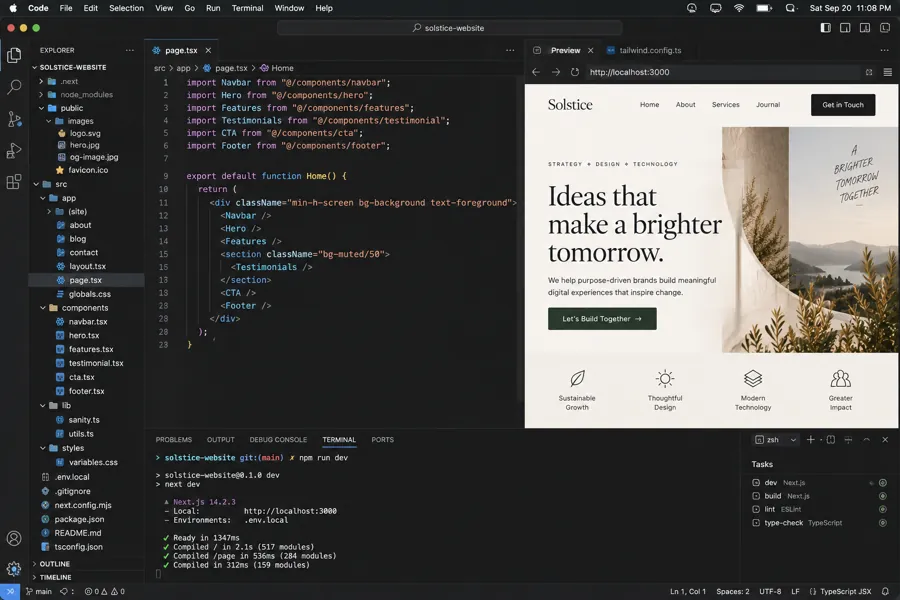
Task: Open the Extensions view
Action: click(14, 182)
